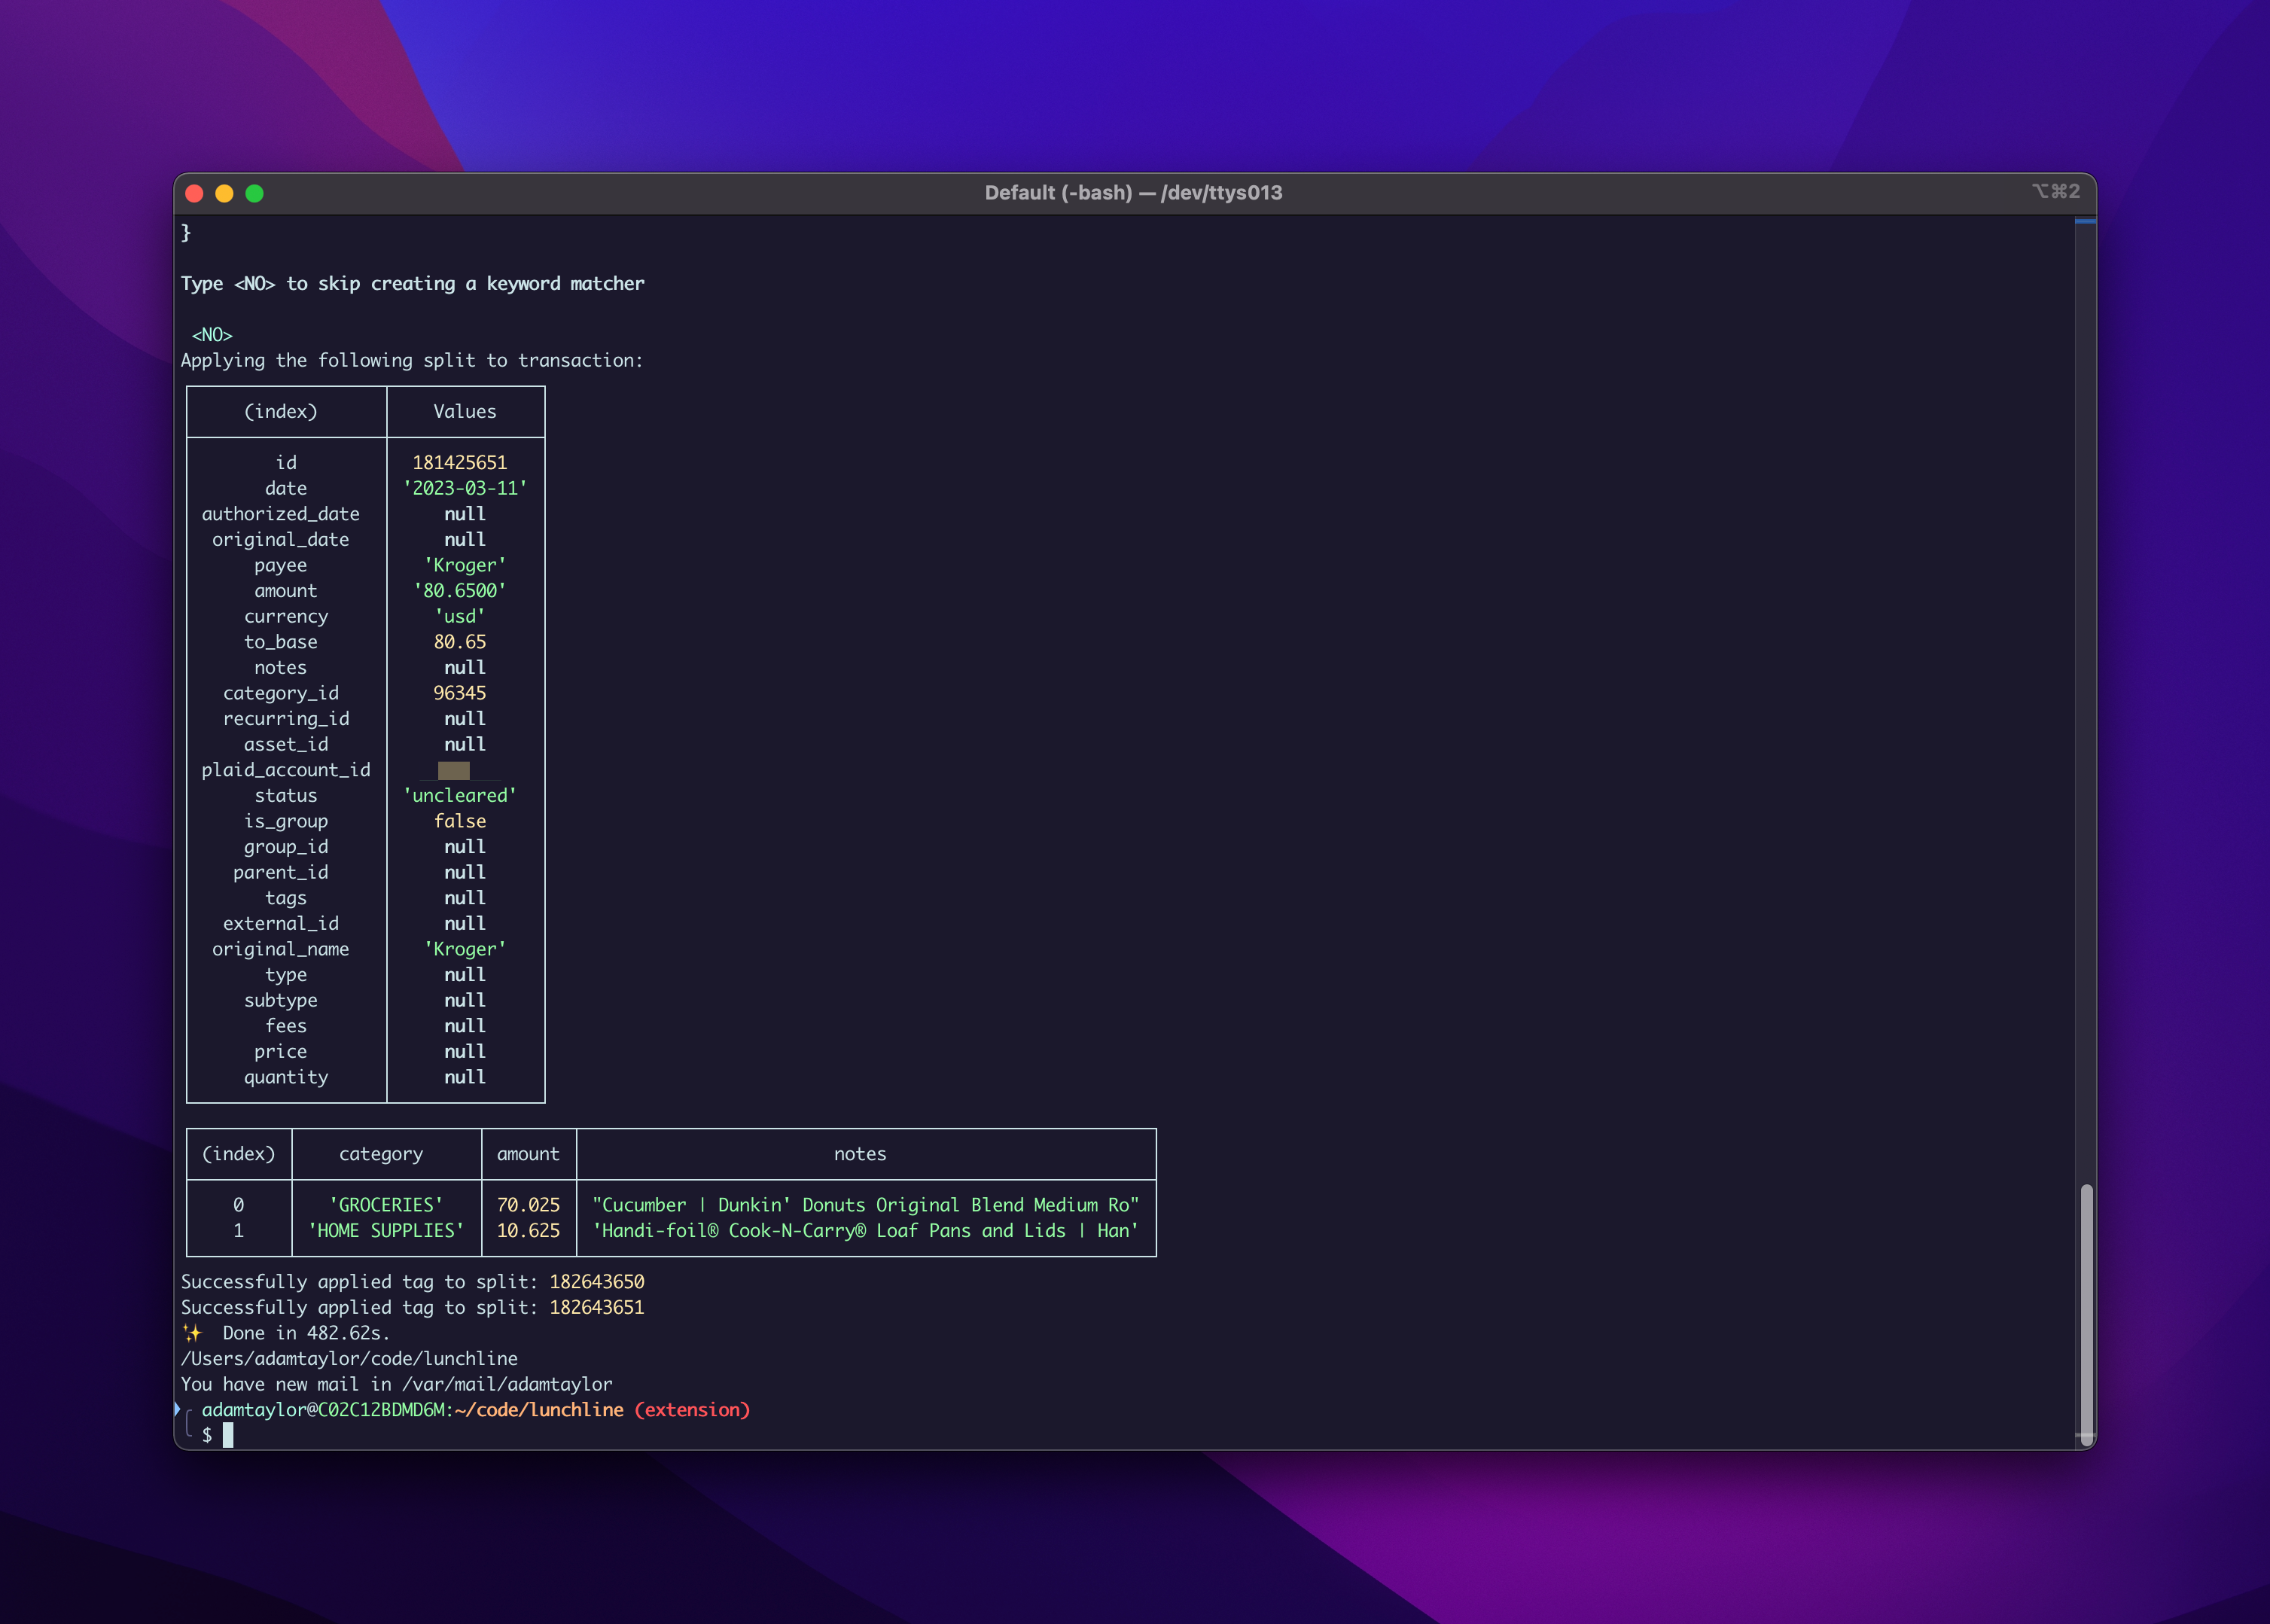Screen dimensions: 2270x1624
Task: Click the blue prompt mark arrow beside the prompt
Action: (177, 1408)
